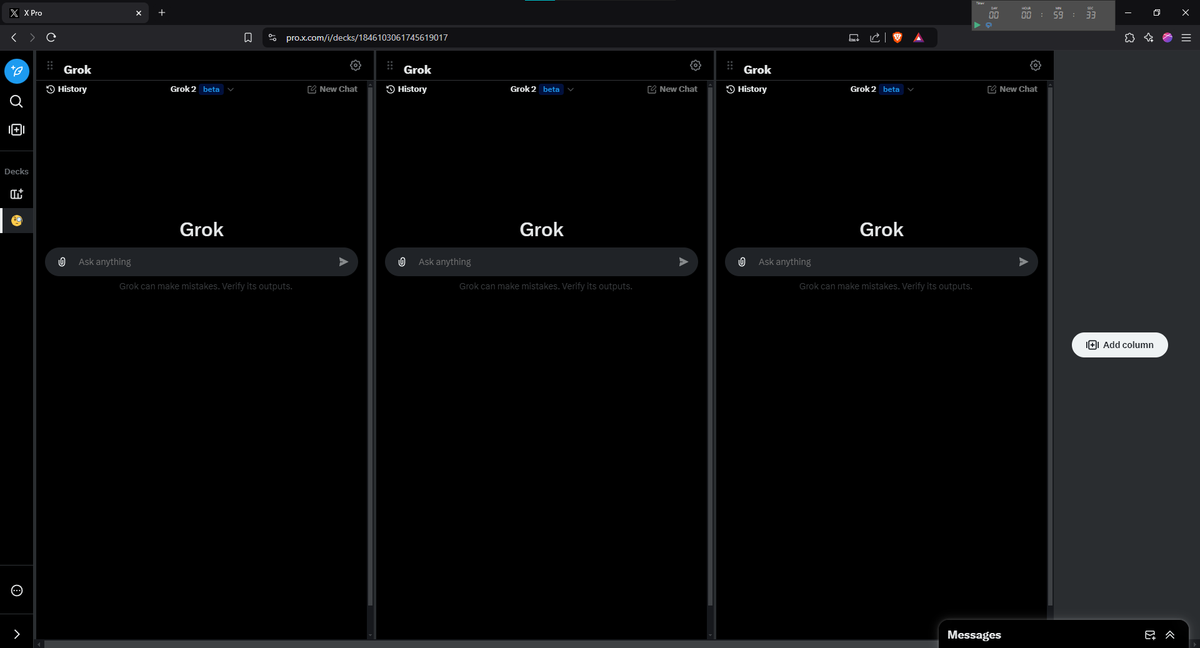The width and height of the screenshot is (1200, 648).
Task: Start a New Chat in right Grok column
Action: pos(1012,89)
